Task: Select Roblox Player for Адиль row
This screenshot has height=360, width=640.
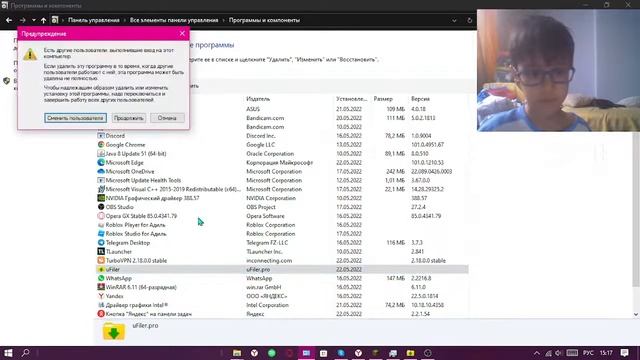Action: pos(282,225)
